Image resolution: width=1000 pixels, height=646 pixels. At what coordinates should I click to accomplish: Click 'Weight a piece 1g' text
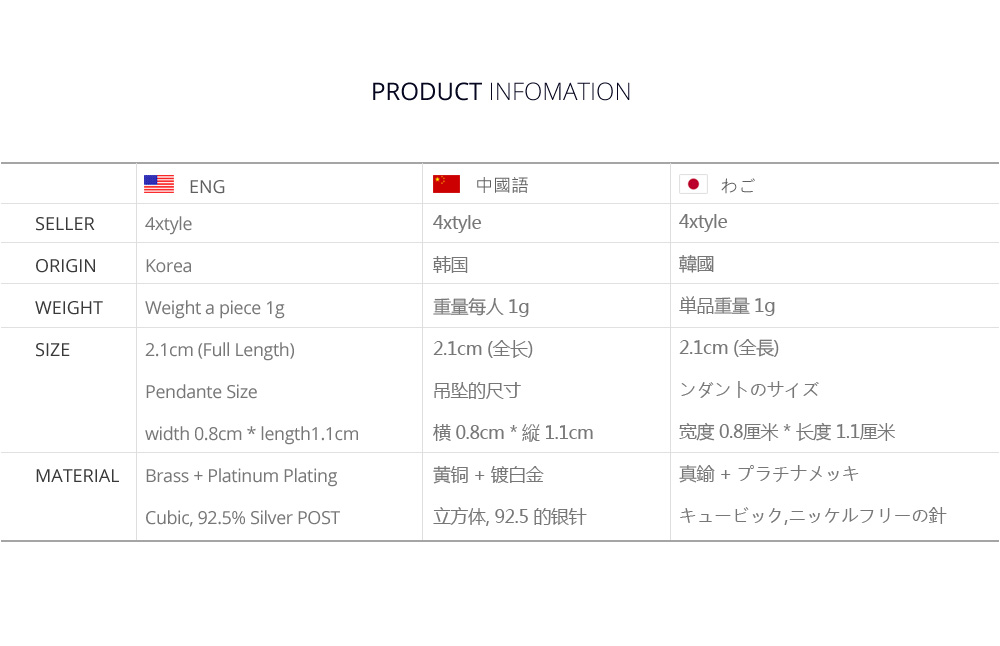coord(215,308)
